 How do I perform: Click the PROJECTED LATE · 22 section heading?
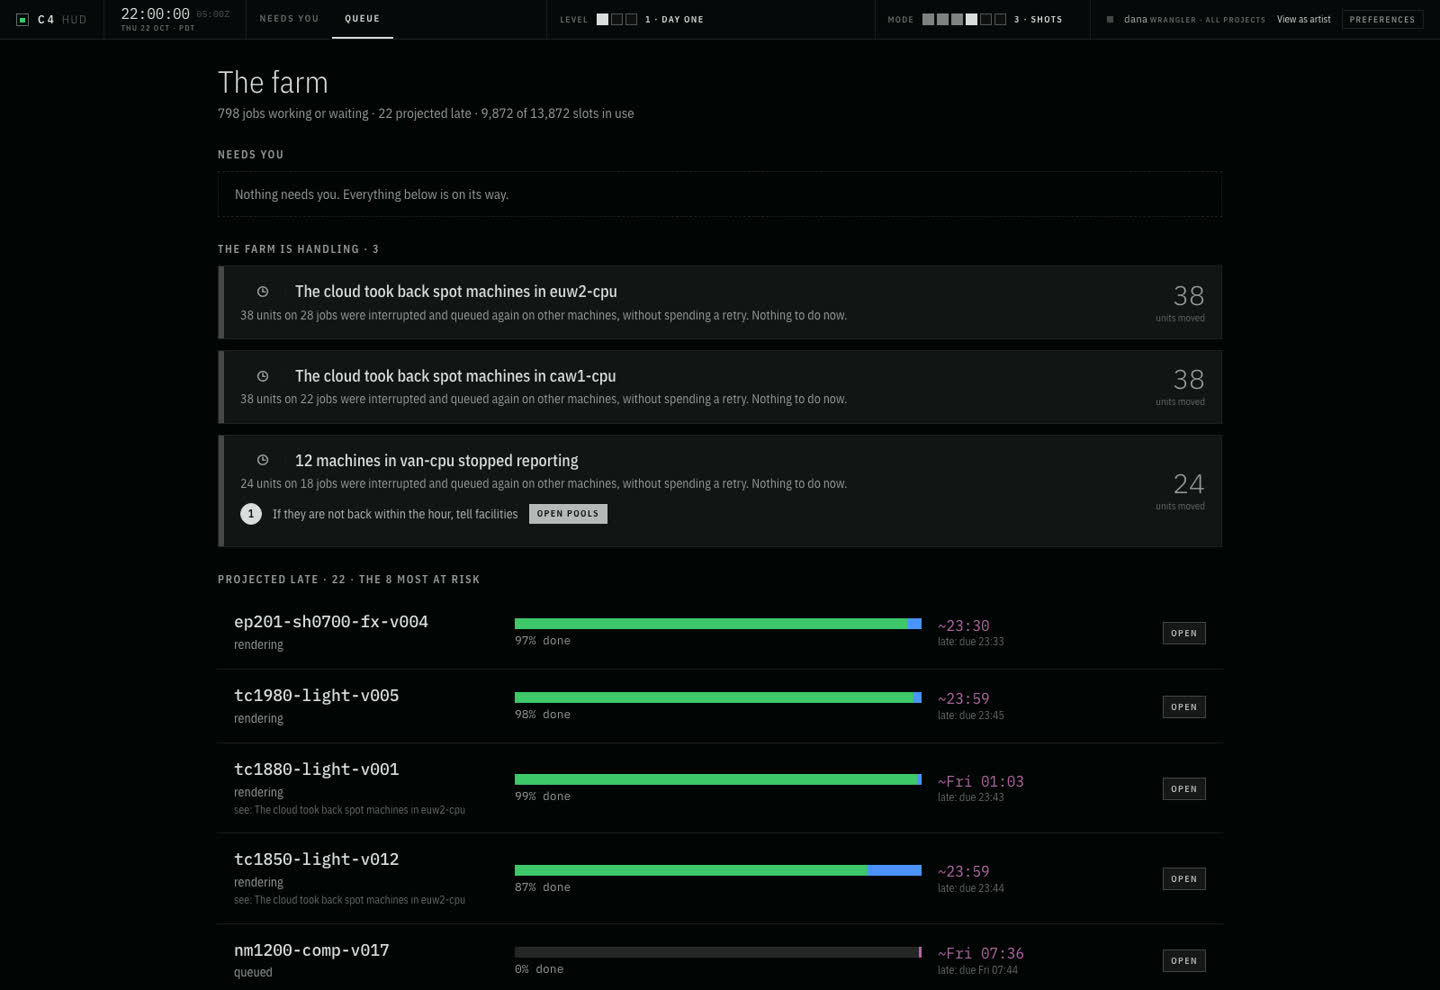[x=349, y=579]
